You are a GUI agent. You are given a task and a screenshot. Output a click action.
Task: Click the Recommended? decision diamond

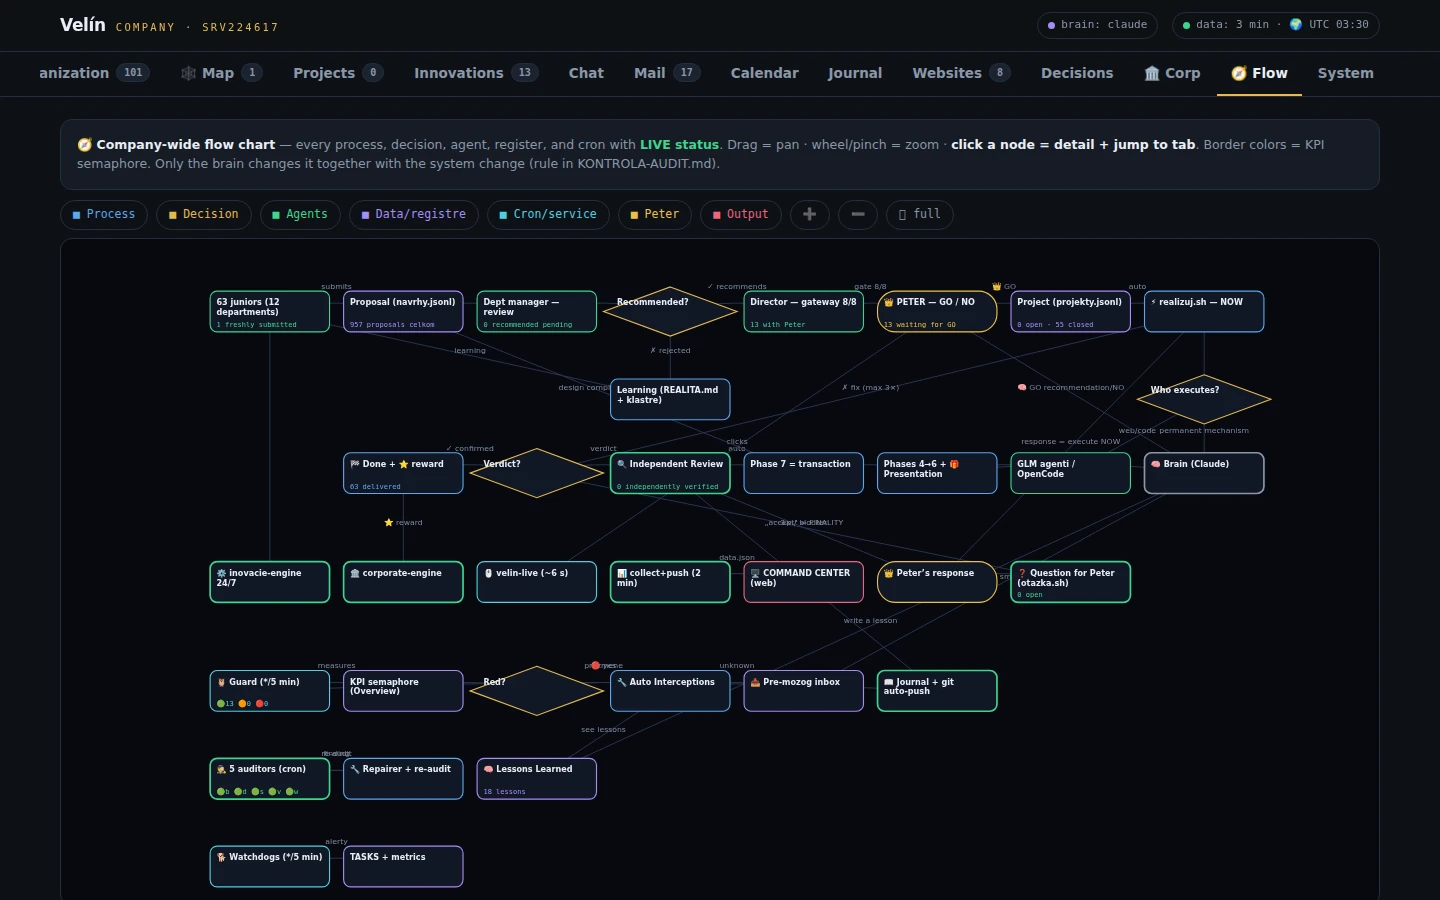click(670, 311)
